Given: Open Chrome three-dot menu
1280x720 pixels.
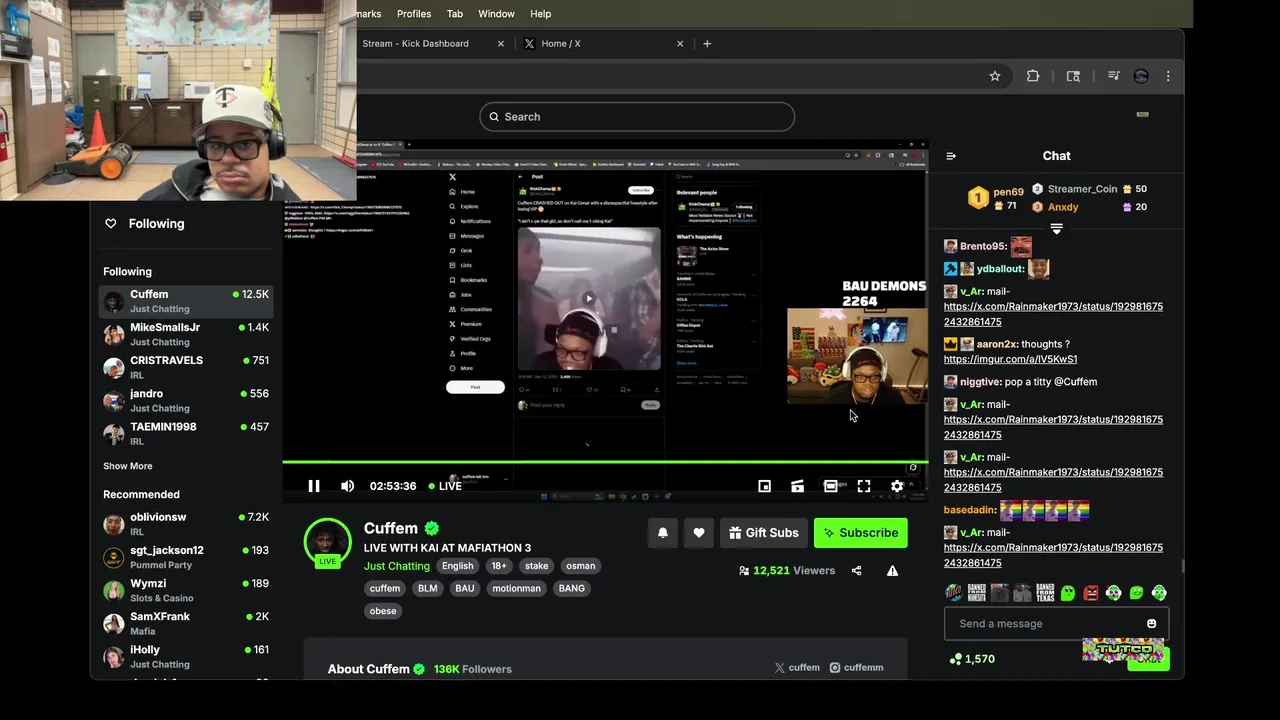Looking at the screenshot, I should (1168, 76).
